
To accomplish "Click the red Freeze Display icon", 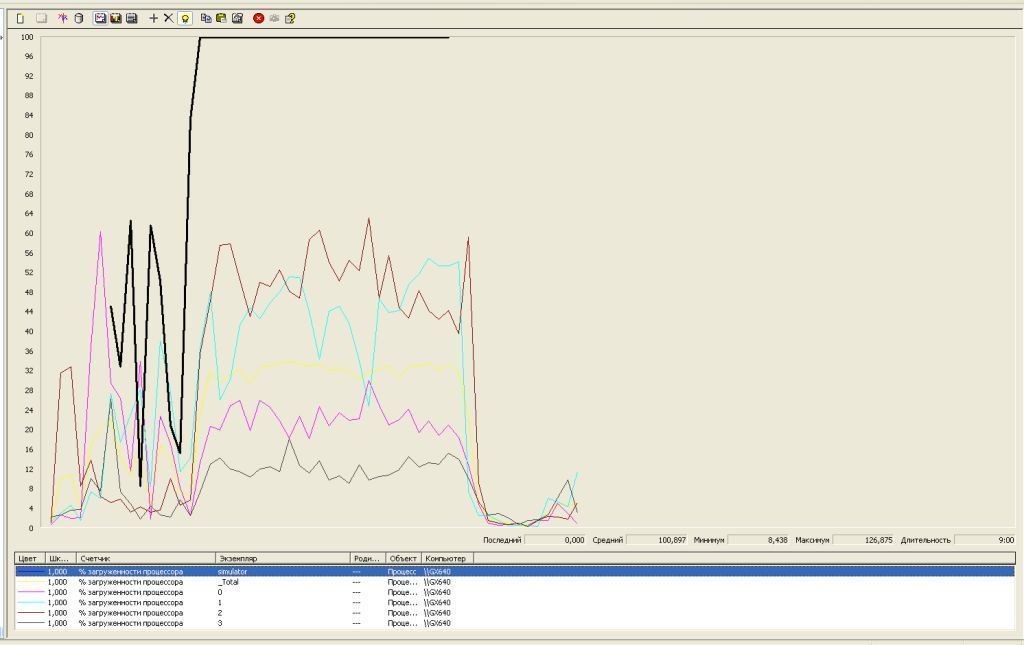I will (x=259, y=18).
